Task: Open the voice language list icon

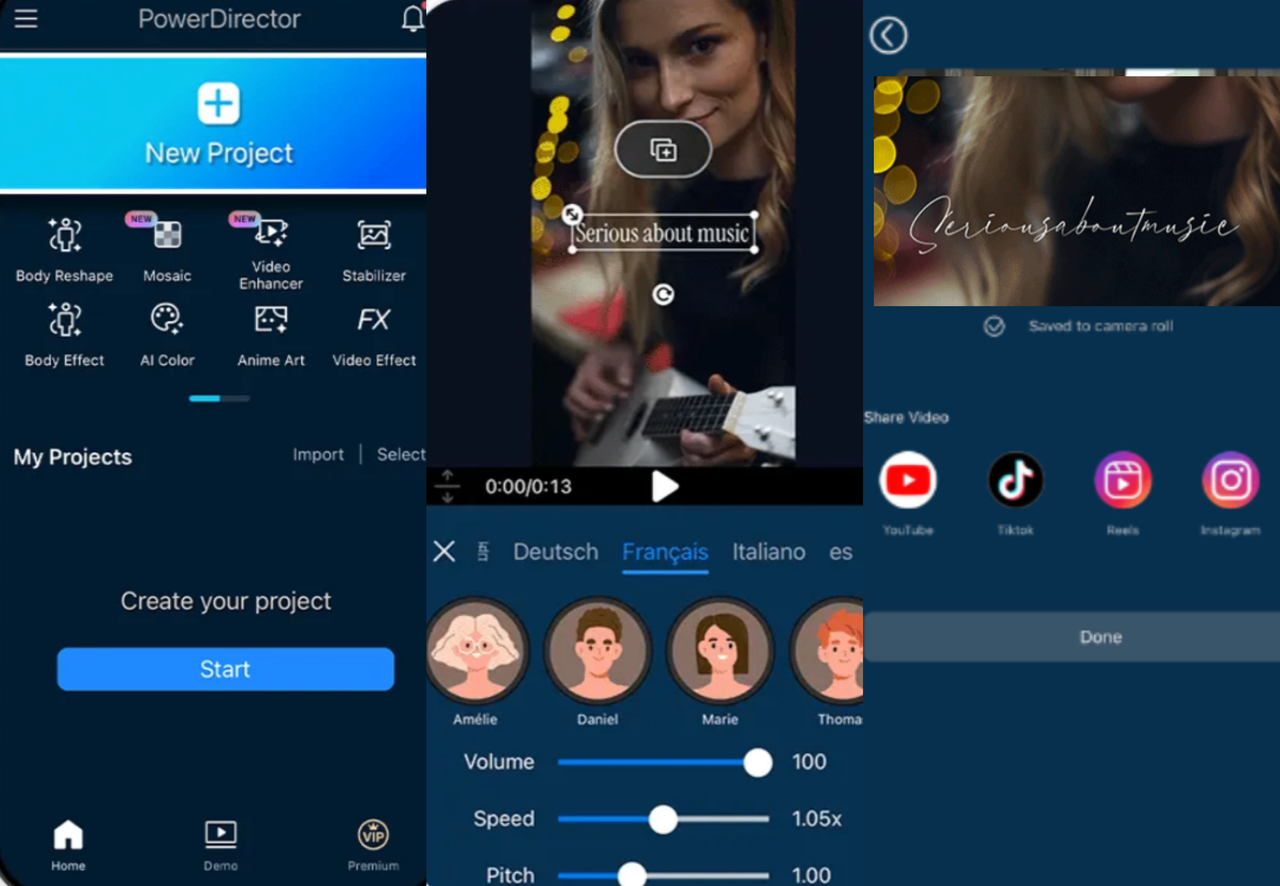Action: 482,551
